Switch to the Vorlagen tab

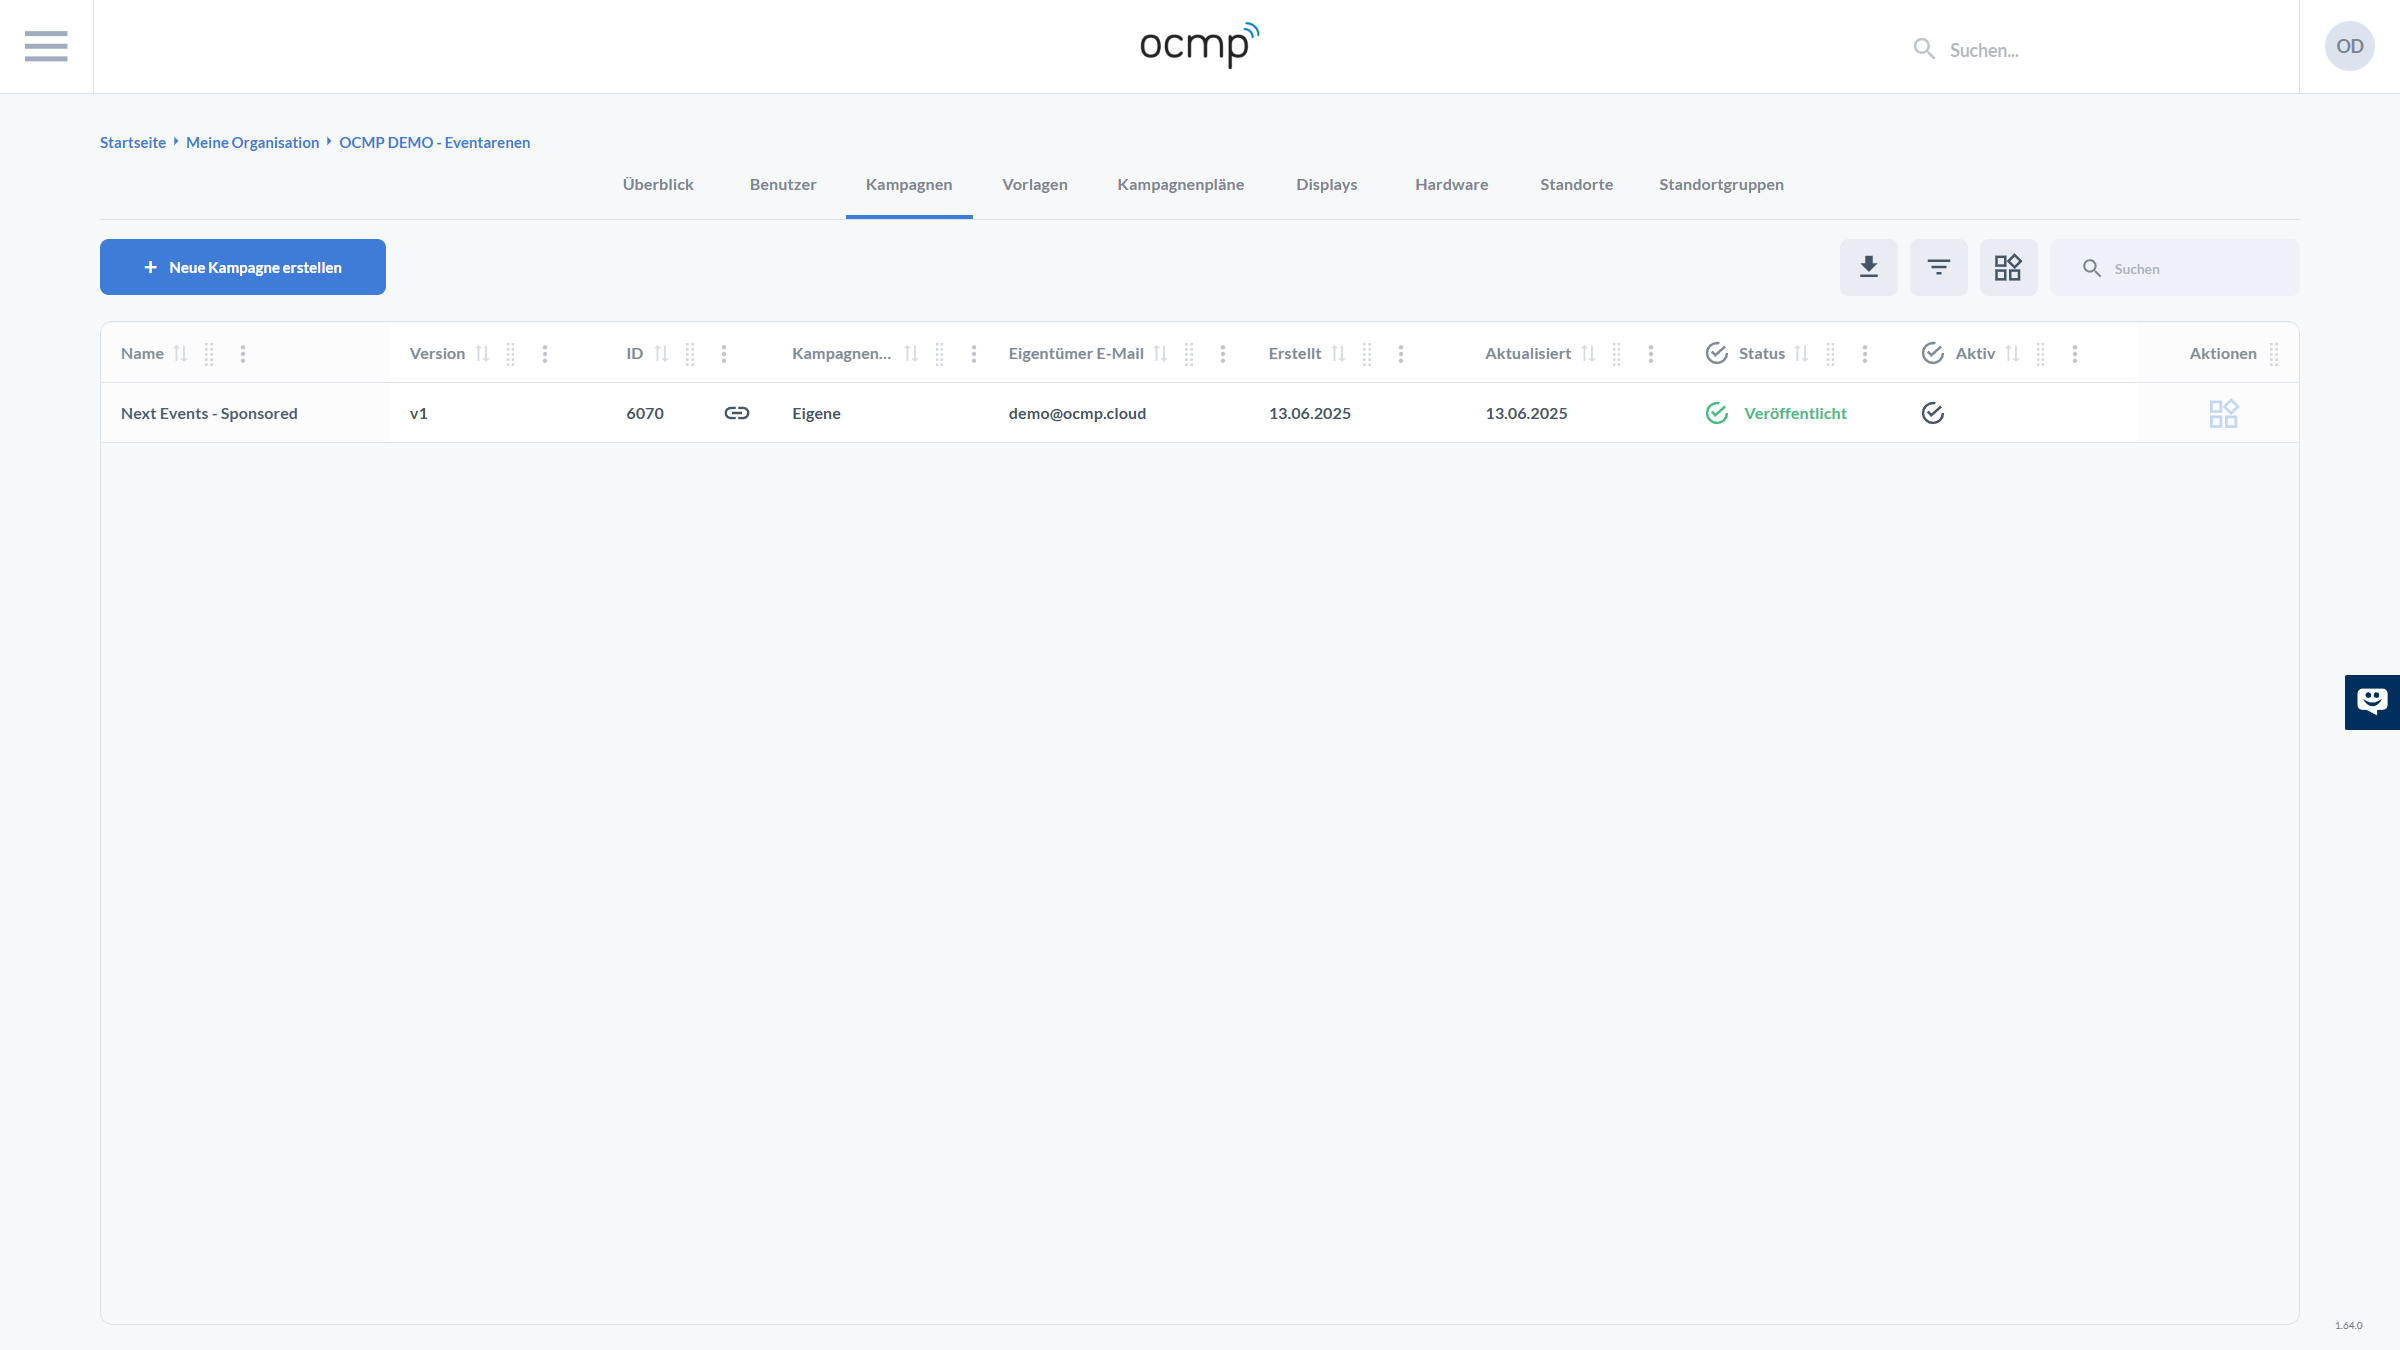click(1034, 185)
